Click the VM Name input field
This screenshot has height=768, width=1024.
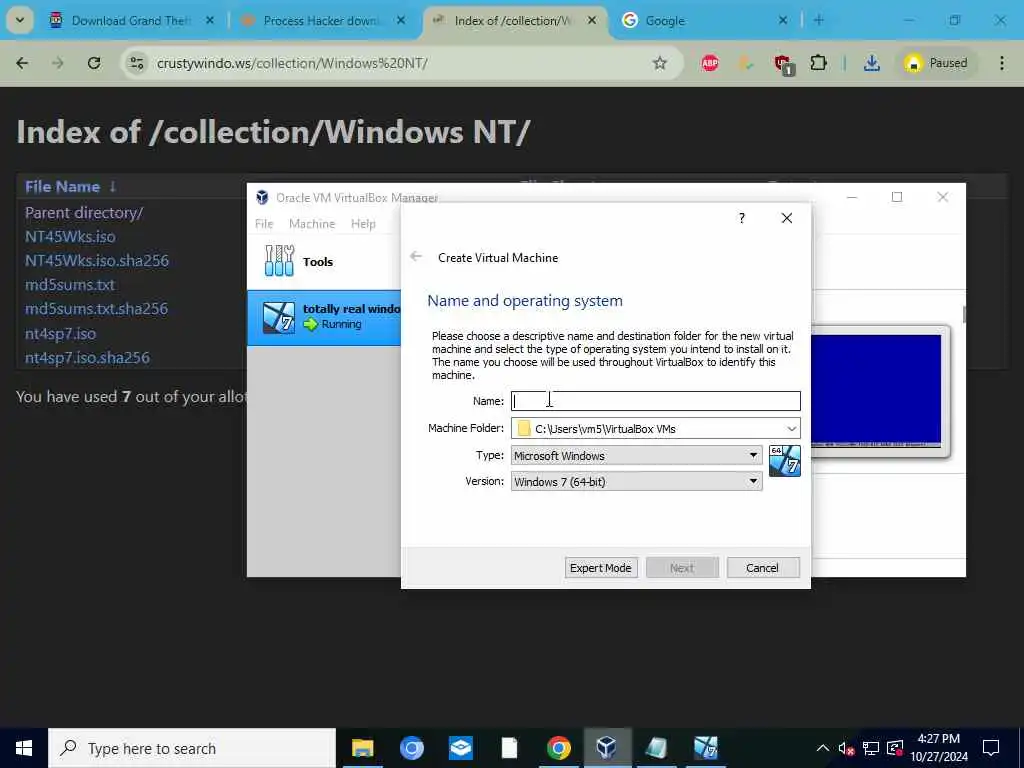tap(656, 401)
